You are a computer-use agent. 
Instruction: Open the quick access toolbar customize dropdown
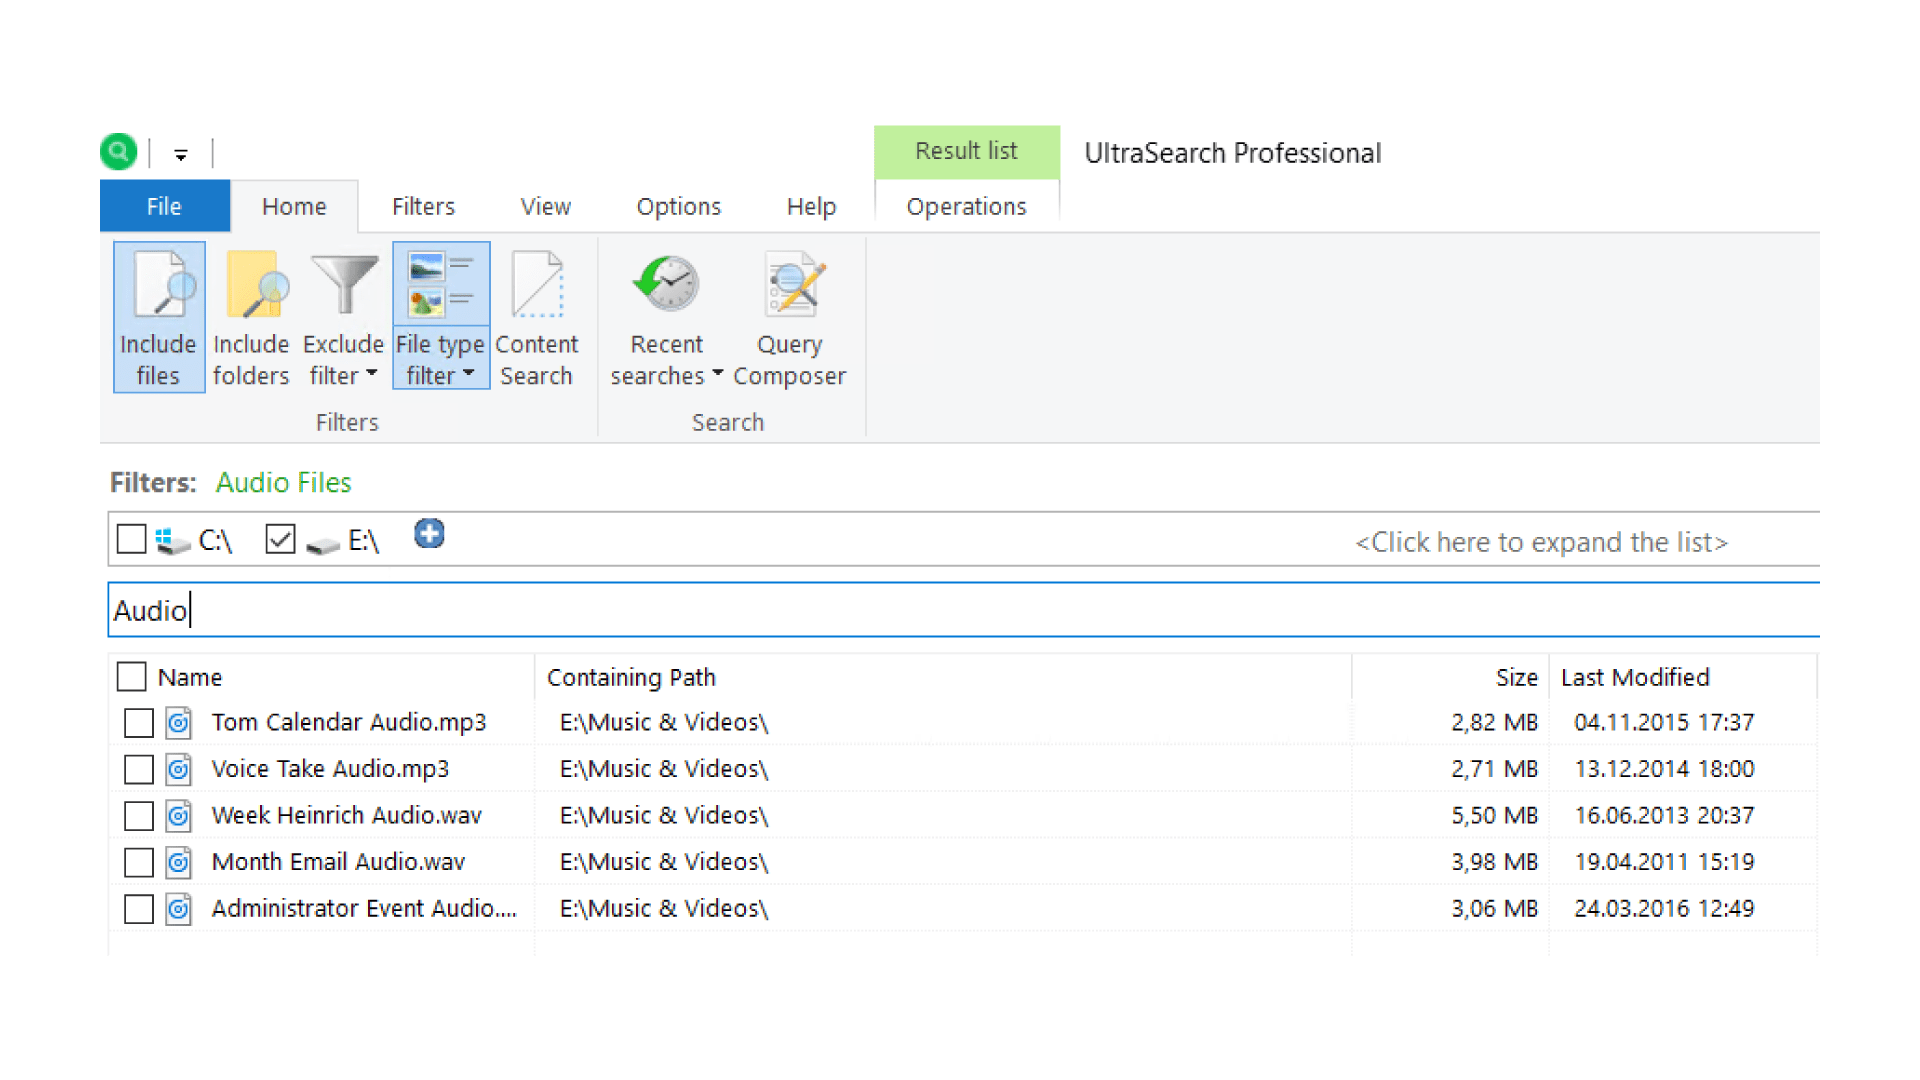pos(180,153)
